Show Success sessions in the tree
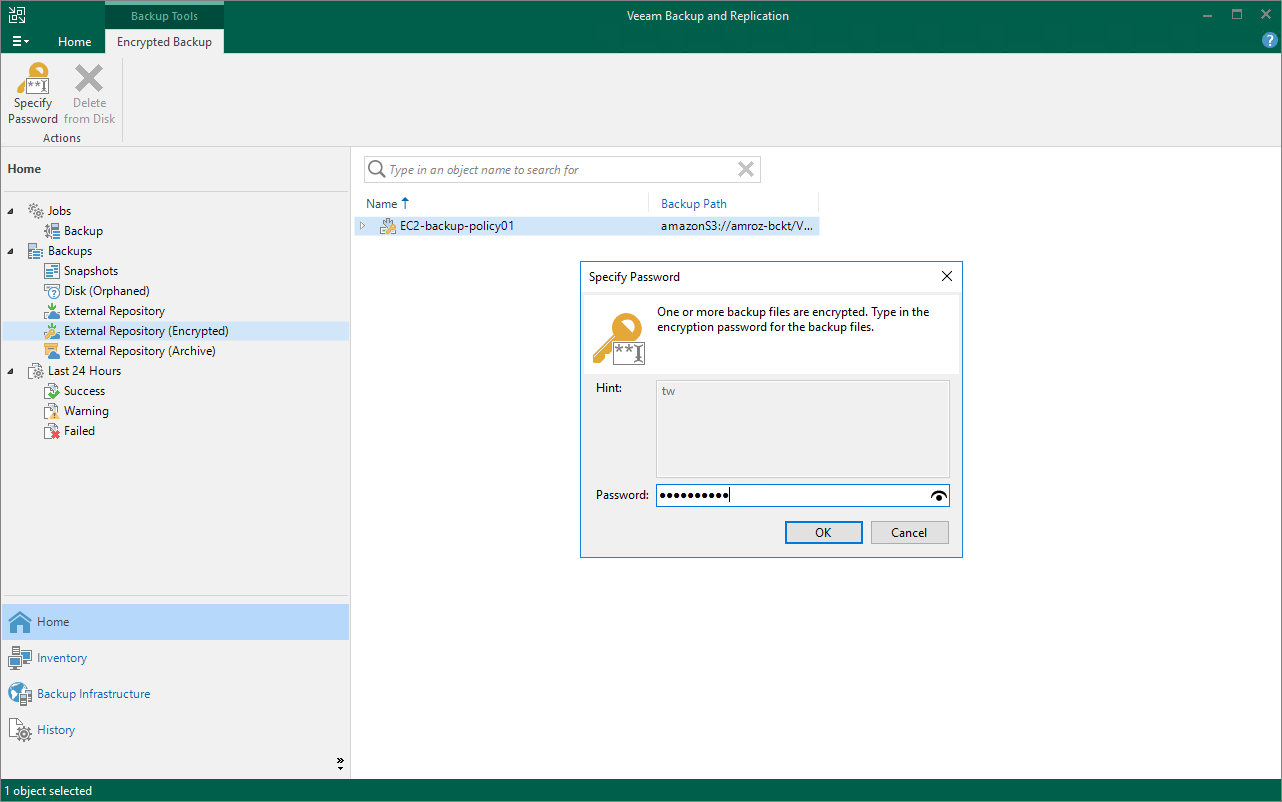The width and height of the screenshot is (1282, 802). (84, 391)
